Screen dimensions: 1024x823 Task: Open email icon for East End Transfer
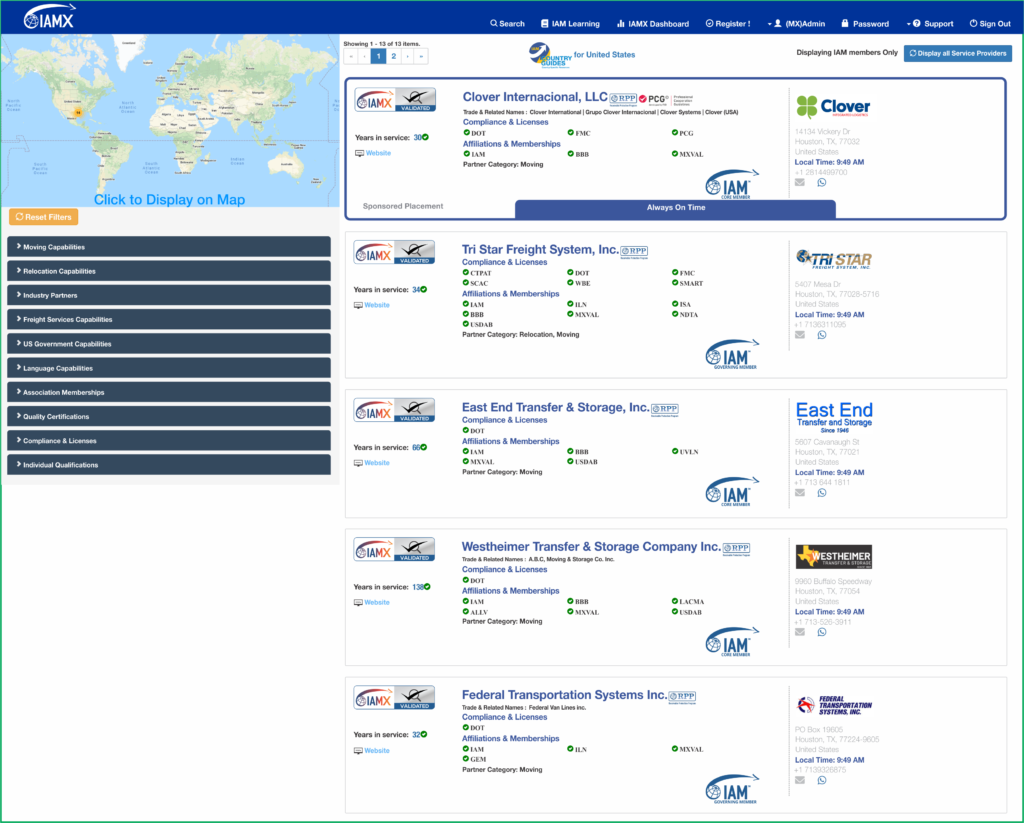[x=799, y=493]
